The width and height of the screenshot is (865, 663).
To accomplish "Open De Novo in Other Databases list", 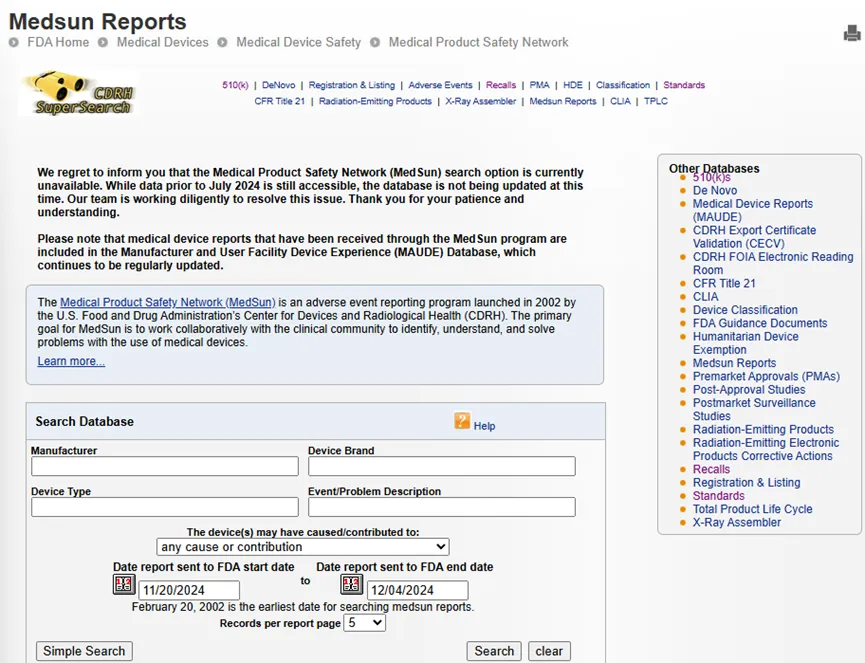I will point(715,190).
